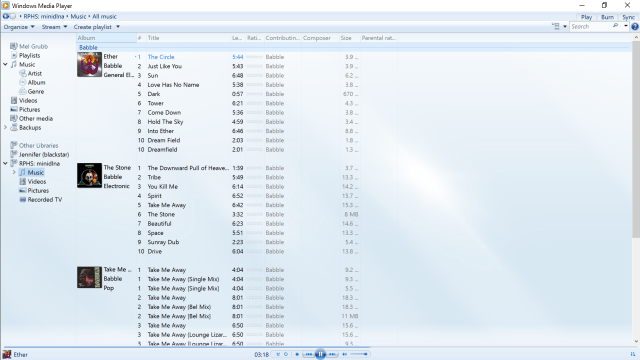Open View options dropdown arrow
Viewport: 640px width, 360px height.
tap(565, 27)
